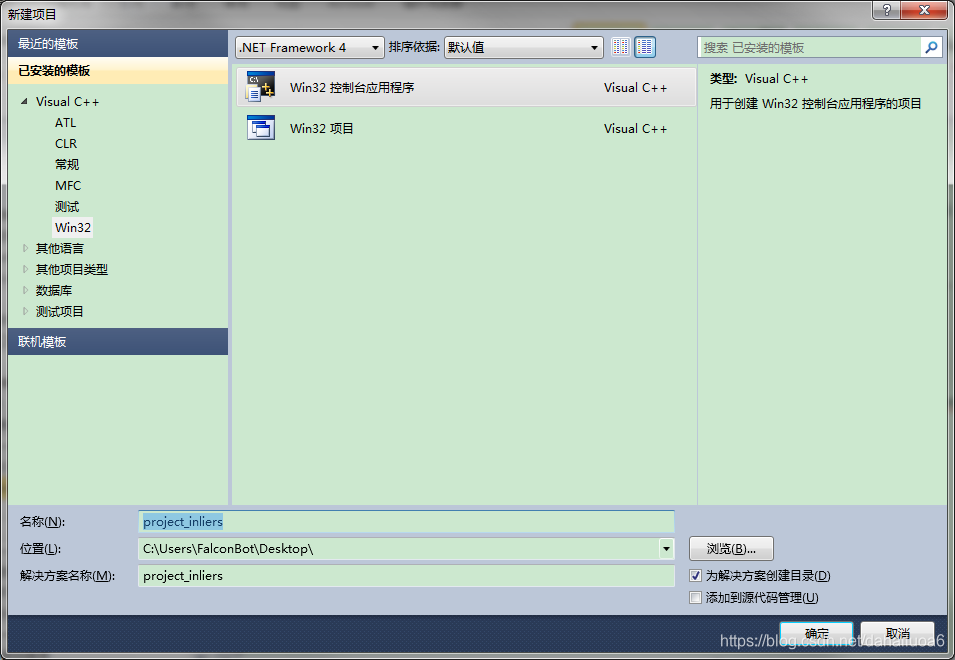Click the 确定 button
This screenshot has height=660, width=955.
(816, 633)
